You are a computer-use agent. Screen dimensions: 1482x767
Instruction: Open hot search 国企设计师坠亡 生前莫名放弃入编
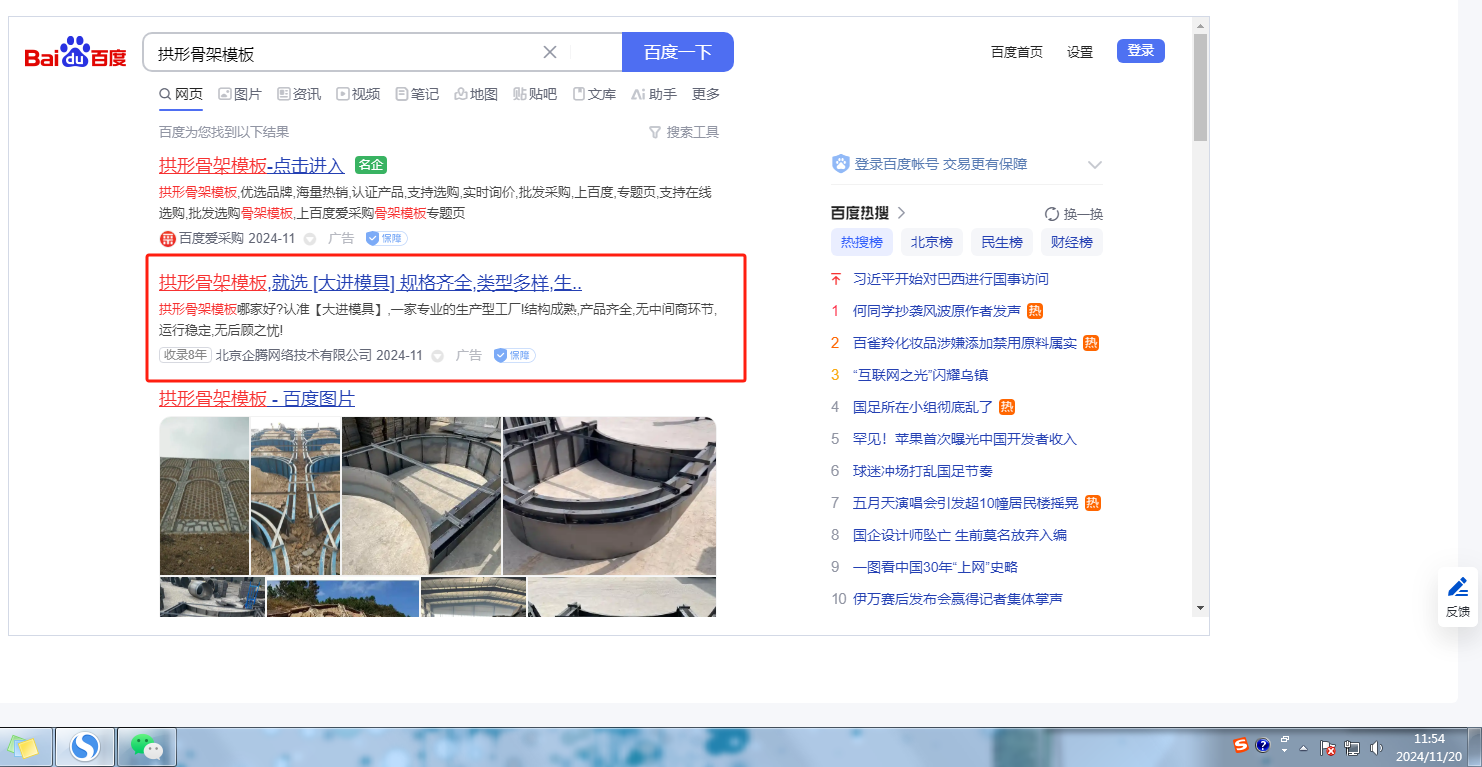point(960,535)
